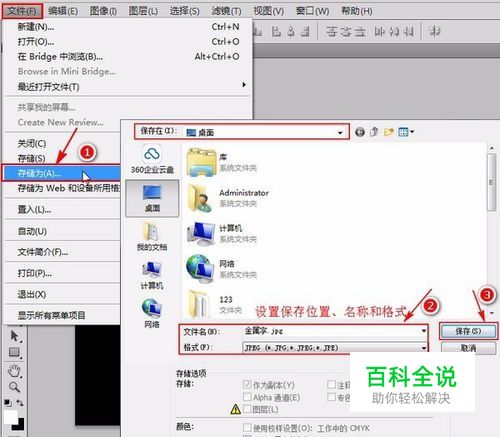Select 桌面 in places sidebar
Viewport: 500px width, 437px height.
tap(152, 198)
